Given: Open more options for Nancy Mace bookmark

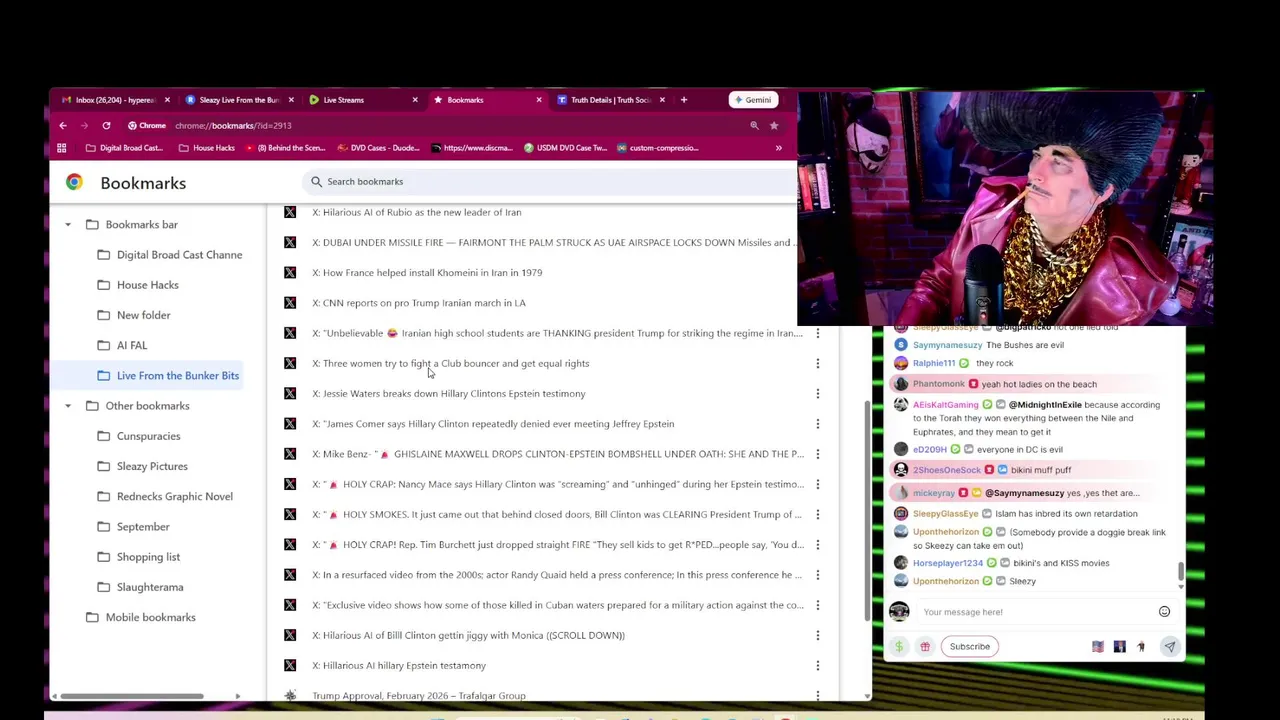Looking at the screenshot, I should coord(817,484).
